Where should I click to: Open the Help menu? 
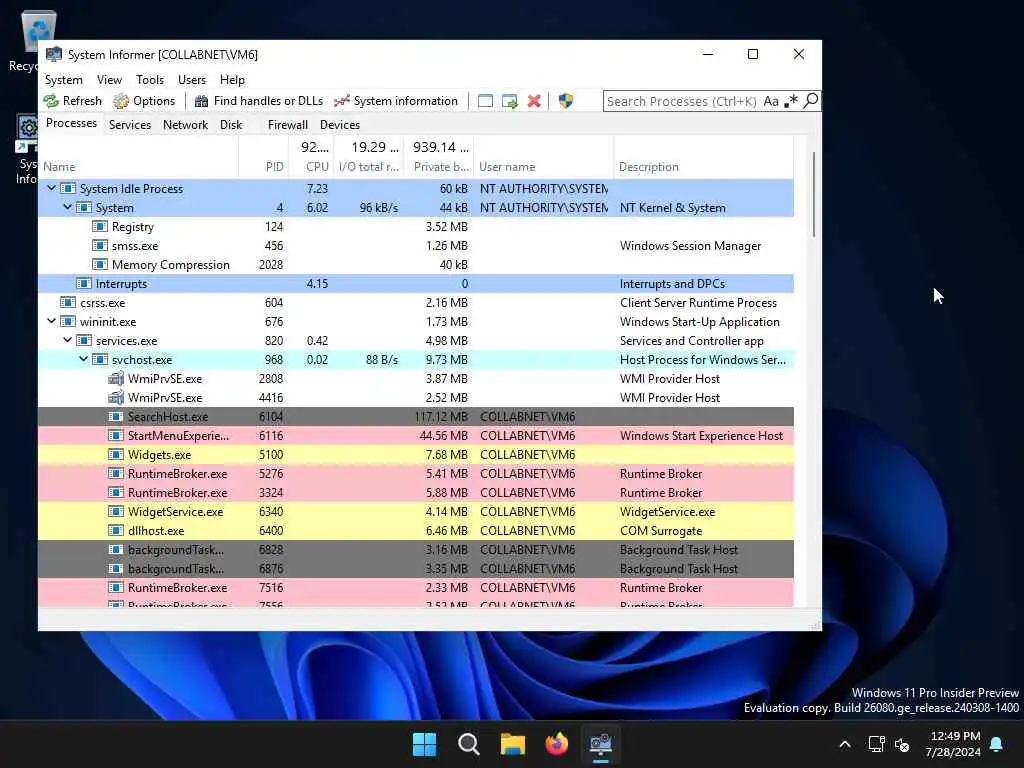coord(232,80)
